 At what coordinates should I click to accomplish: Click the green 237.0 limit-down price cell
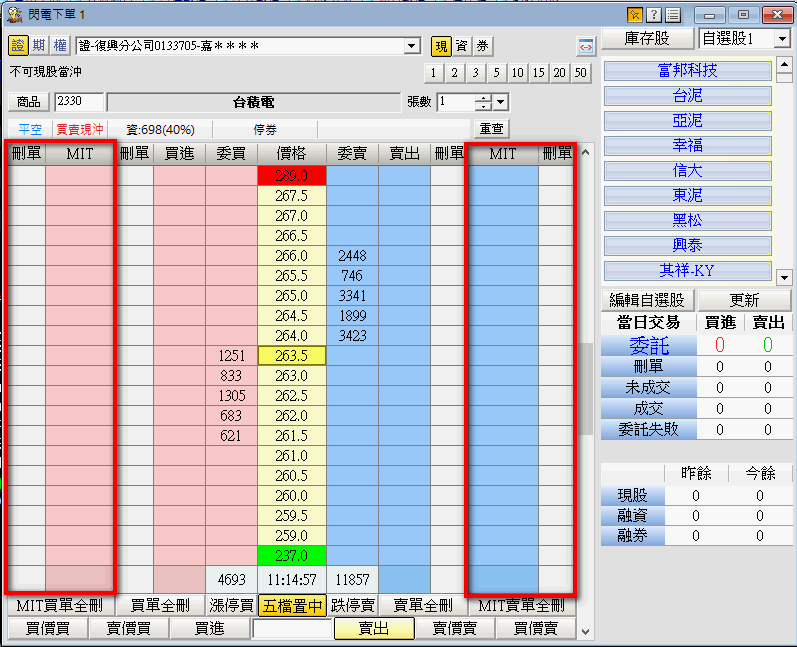pyautogui.click(x=291, y=555)
